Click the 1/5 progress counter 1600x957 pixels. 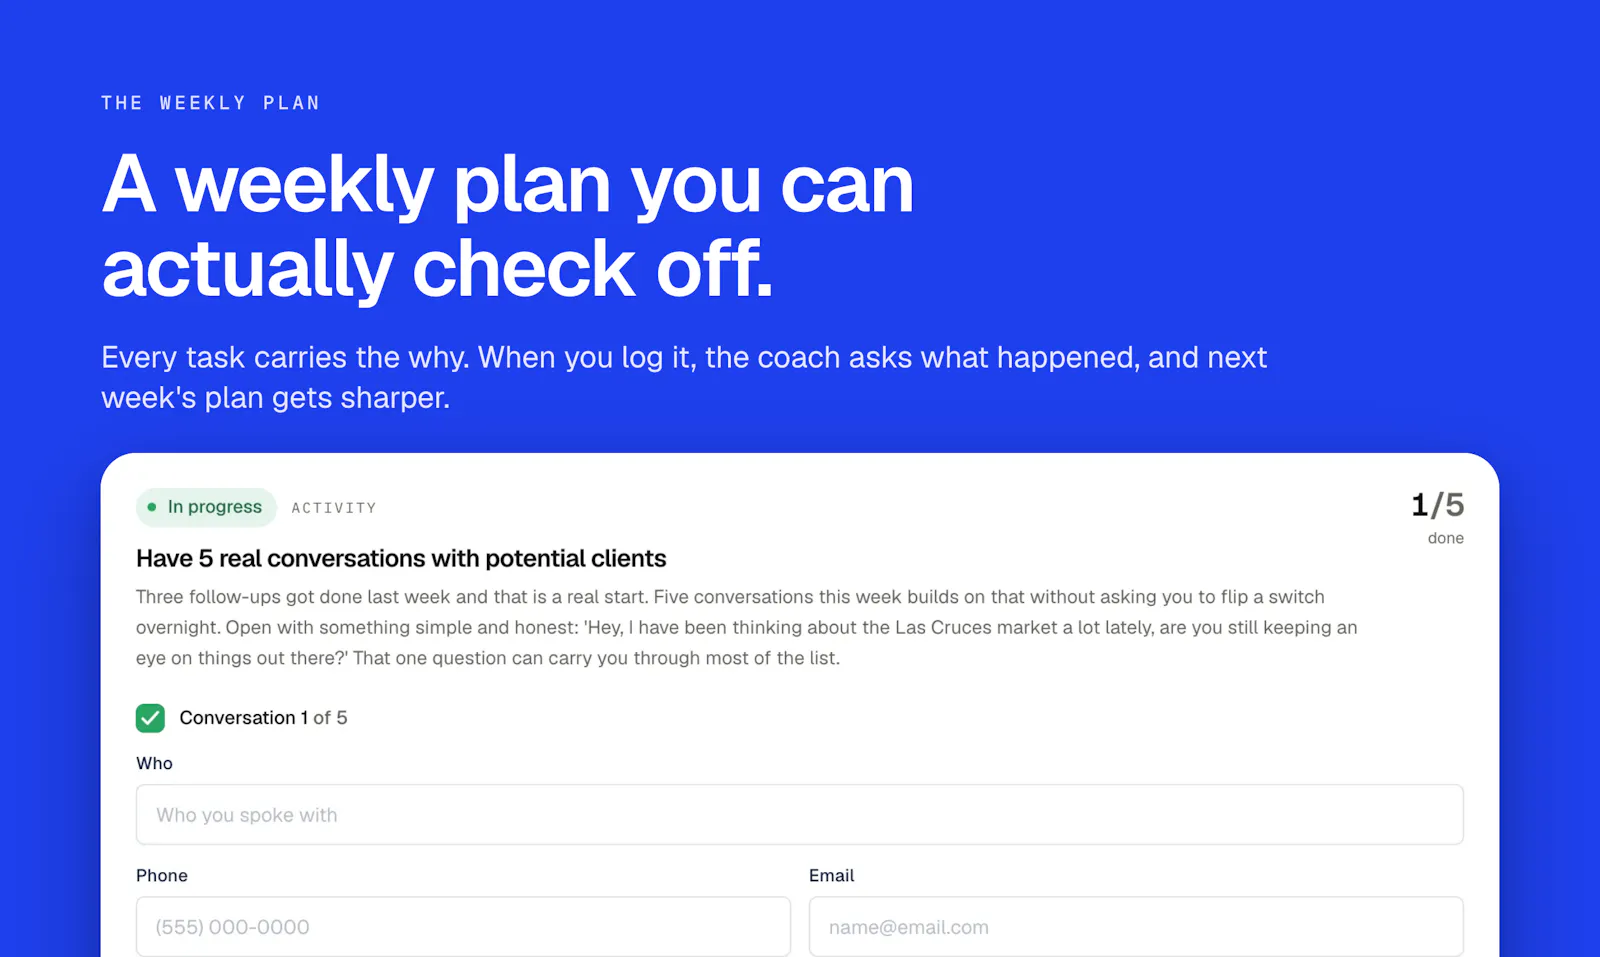1437,505
